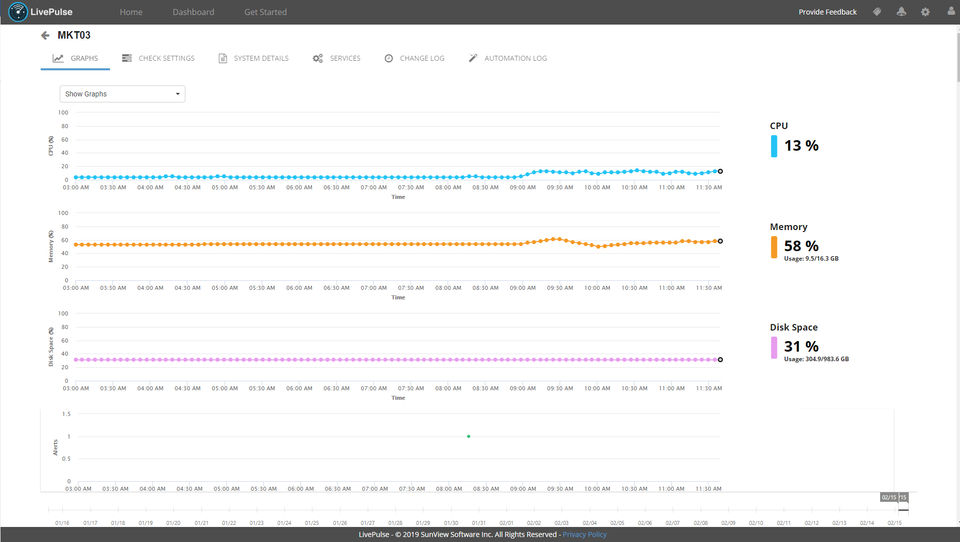
Task: Open Get Started in the top navigation
Action: point(265,12)
